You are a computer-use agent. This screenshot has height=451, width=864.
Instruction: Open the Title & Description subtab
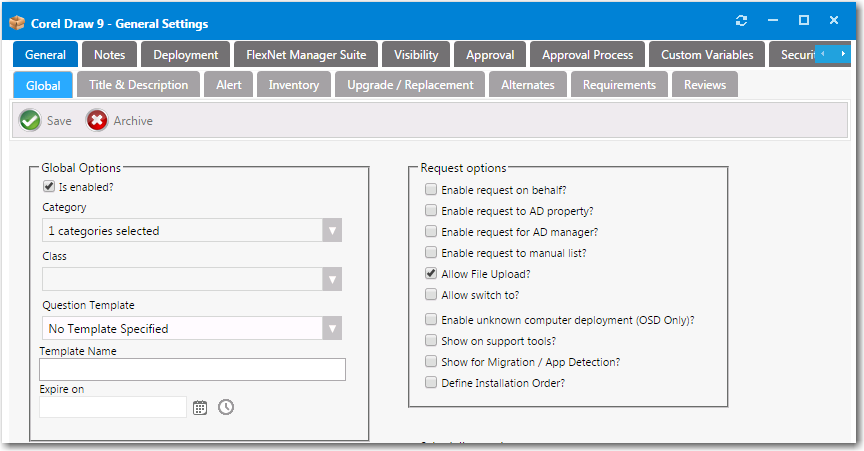[x=138, y=85]
